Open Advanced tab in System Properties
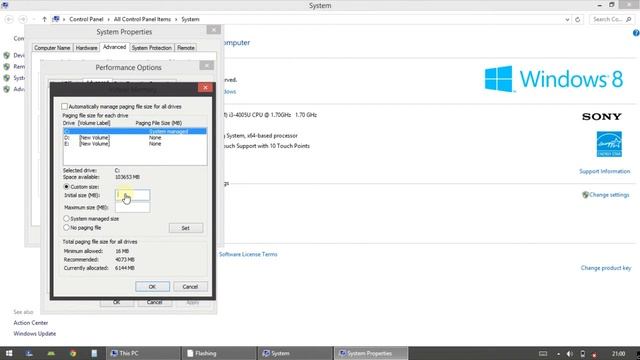Screen dimensions: 640x360 pos(114,47)
